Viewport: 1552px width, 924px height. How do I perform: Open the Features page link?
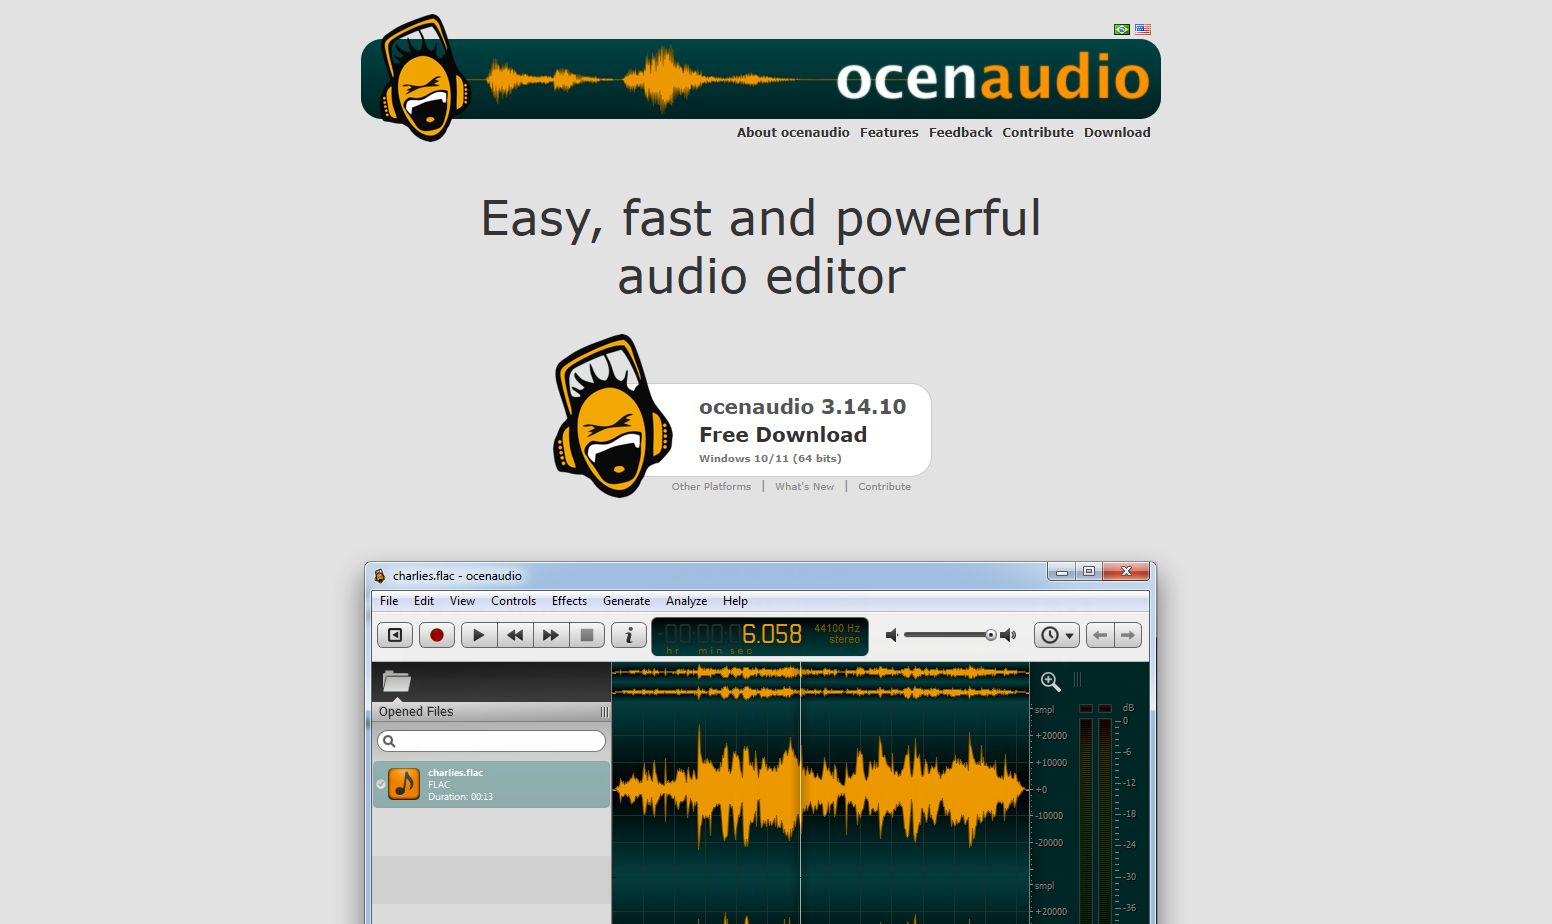(x=889, y=132)
